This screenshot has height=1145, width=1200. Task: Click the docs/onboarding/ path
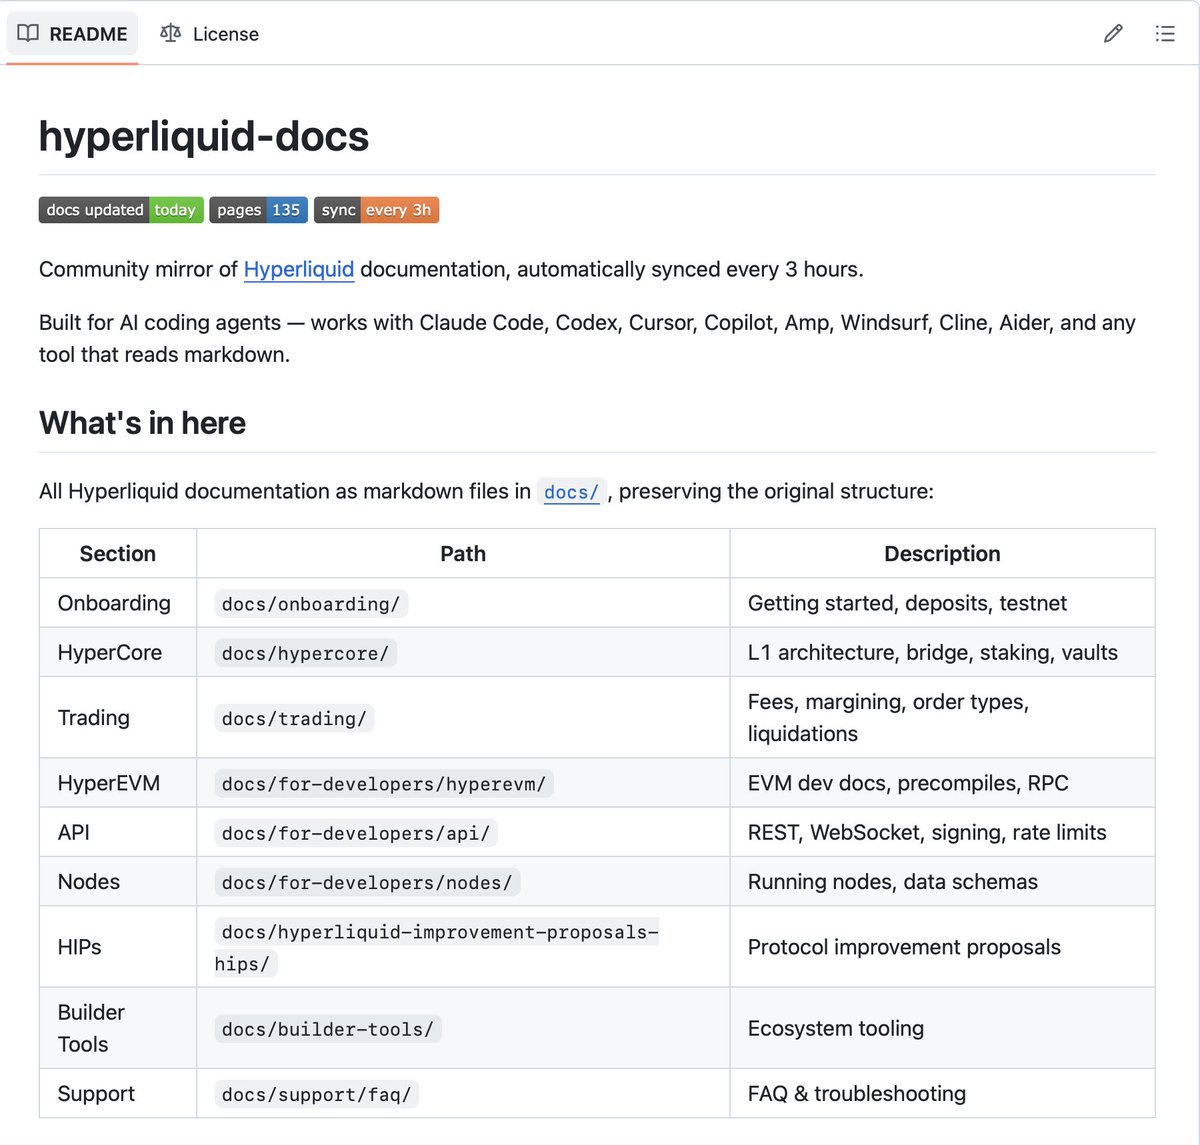[311, 604]
